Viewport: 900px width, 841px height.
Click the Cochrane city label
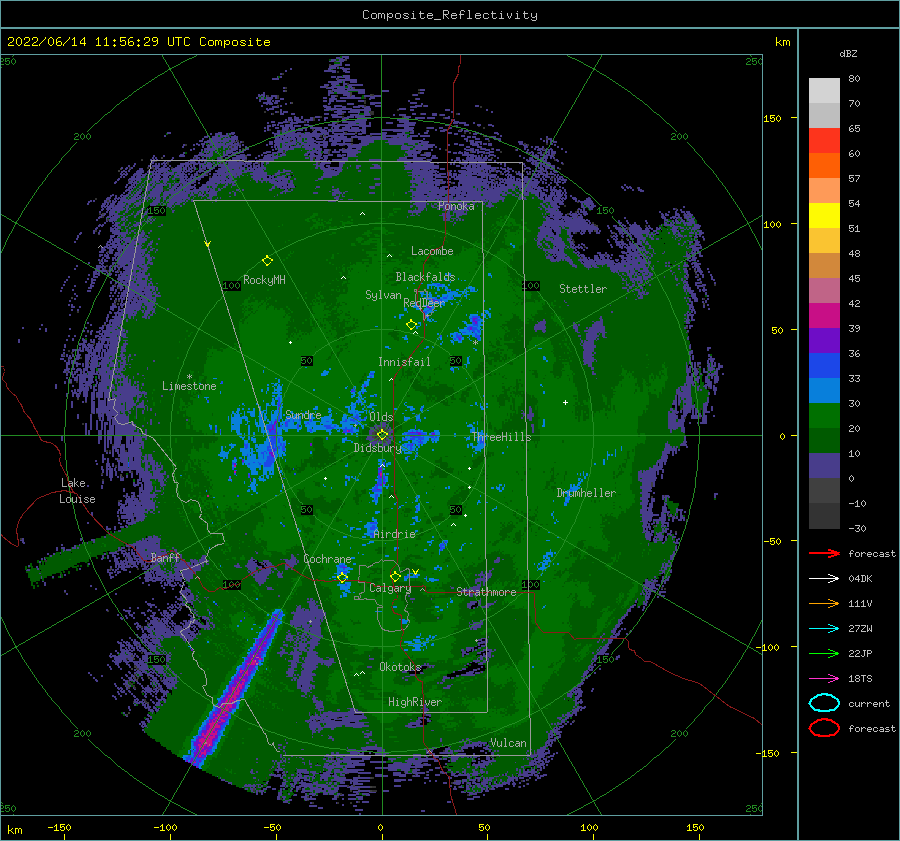coord(327,559)
